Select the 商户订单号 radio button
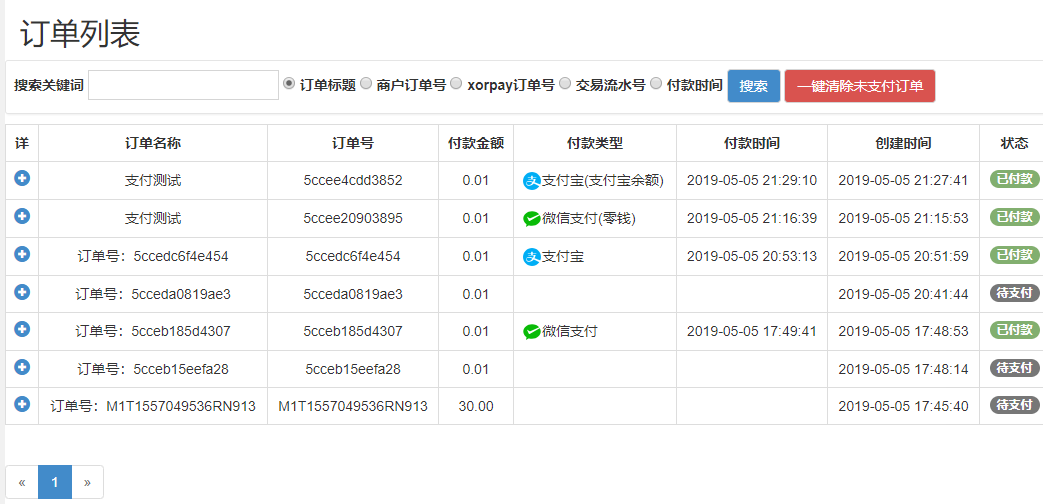This screenshot has height=504, width=1043. (x=366, y=84)
